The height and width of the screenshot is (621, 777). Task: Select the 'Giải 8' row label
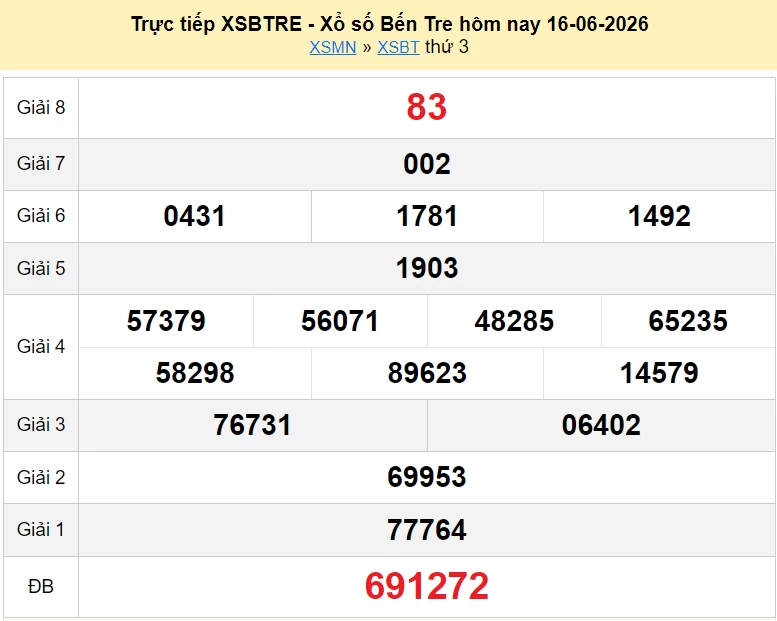pos(41,108)
